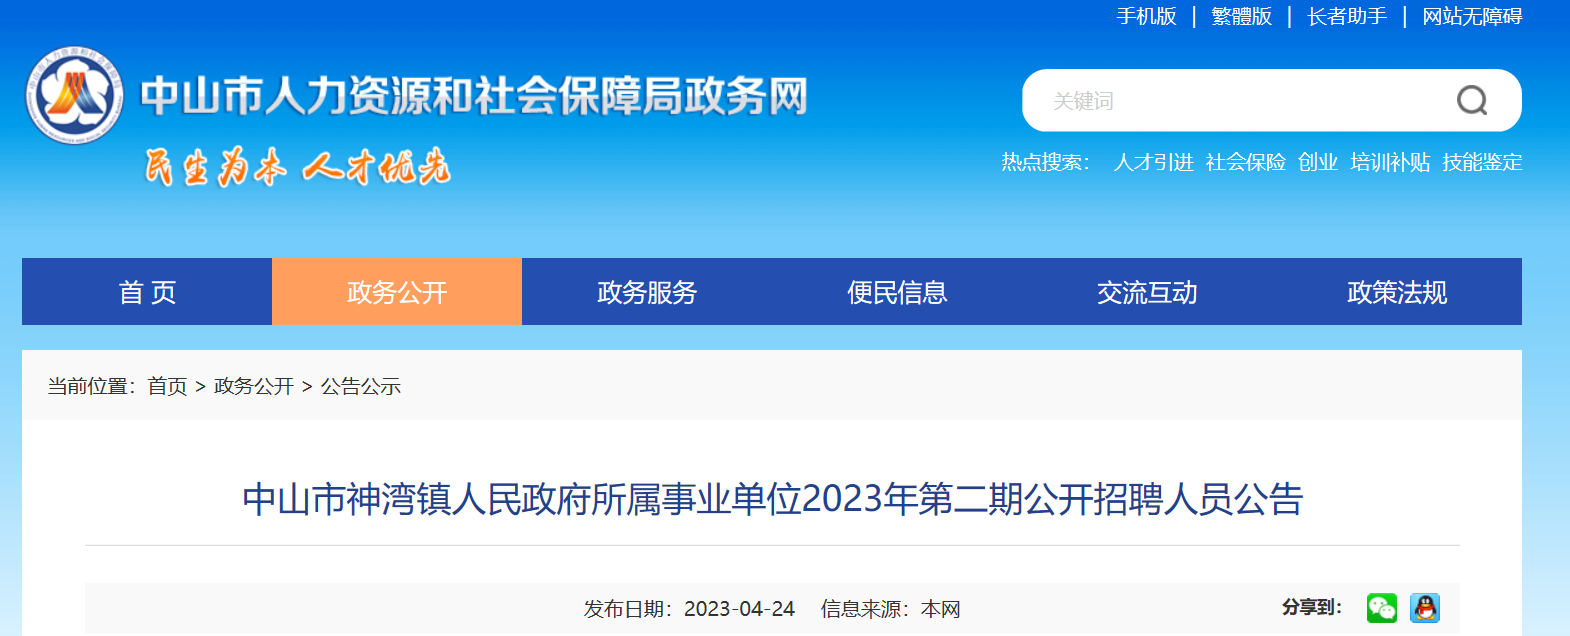Click the bureau emblem logo
The height and width of the screenshot is (636, 1570).
click(75, 95)
